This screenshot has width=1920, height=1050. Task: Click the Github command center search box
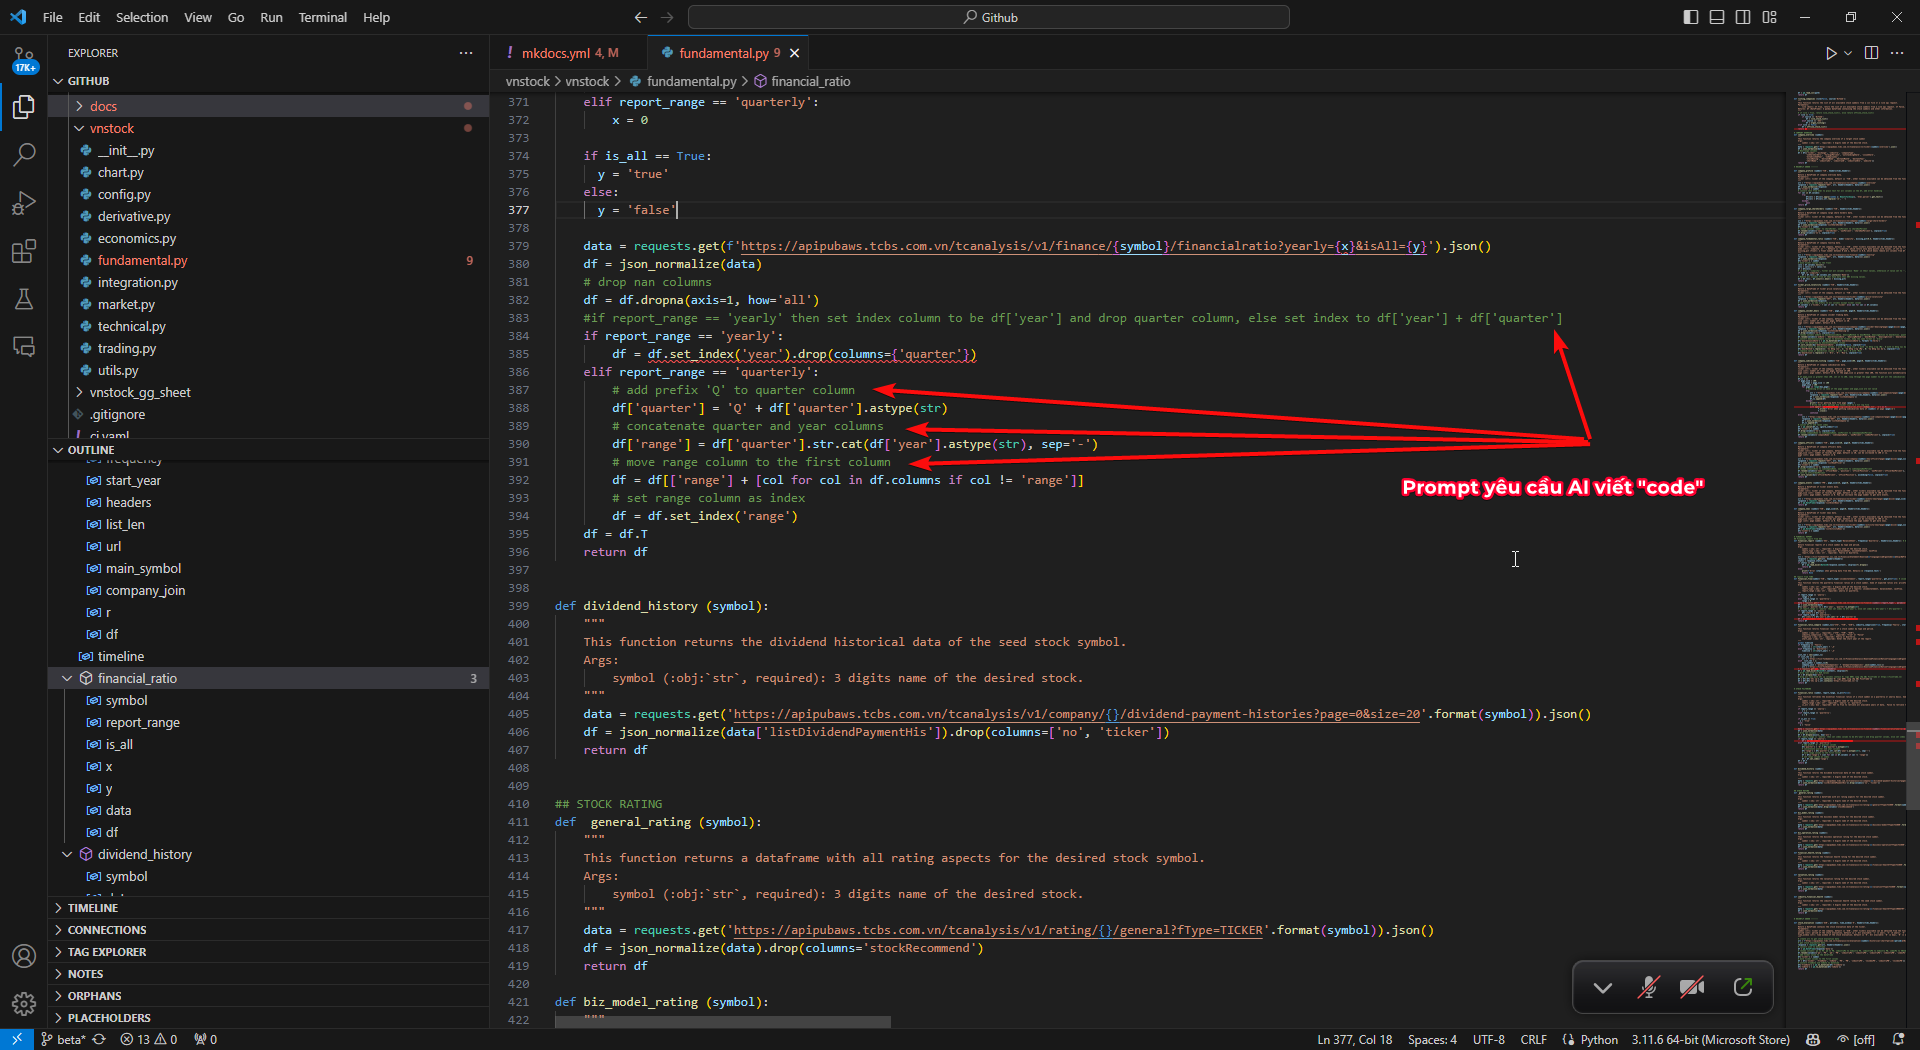(988, 17)
